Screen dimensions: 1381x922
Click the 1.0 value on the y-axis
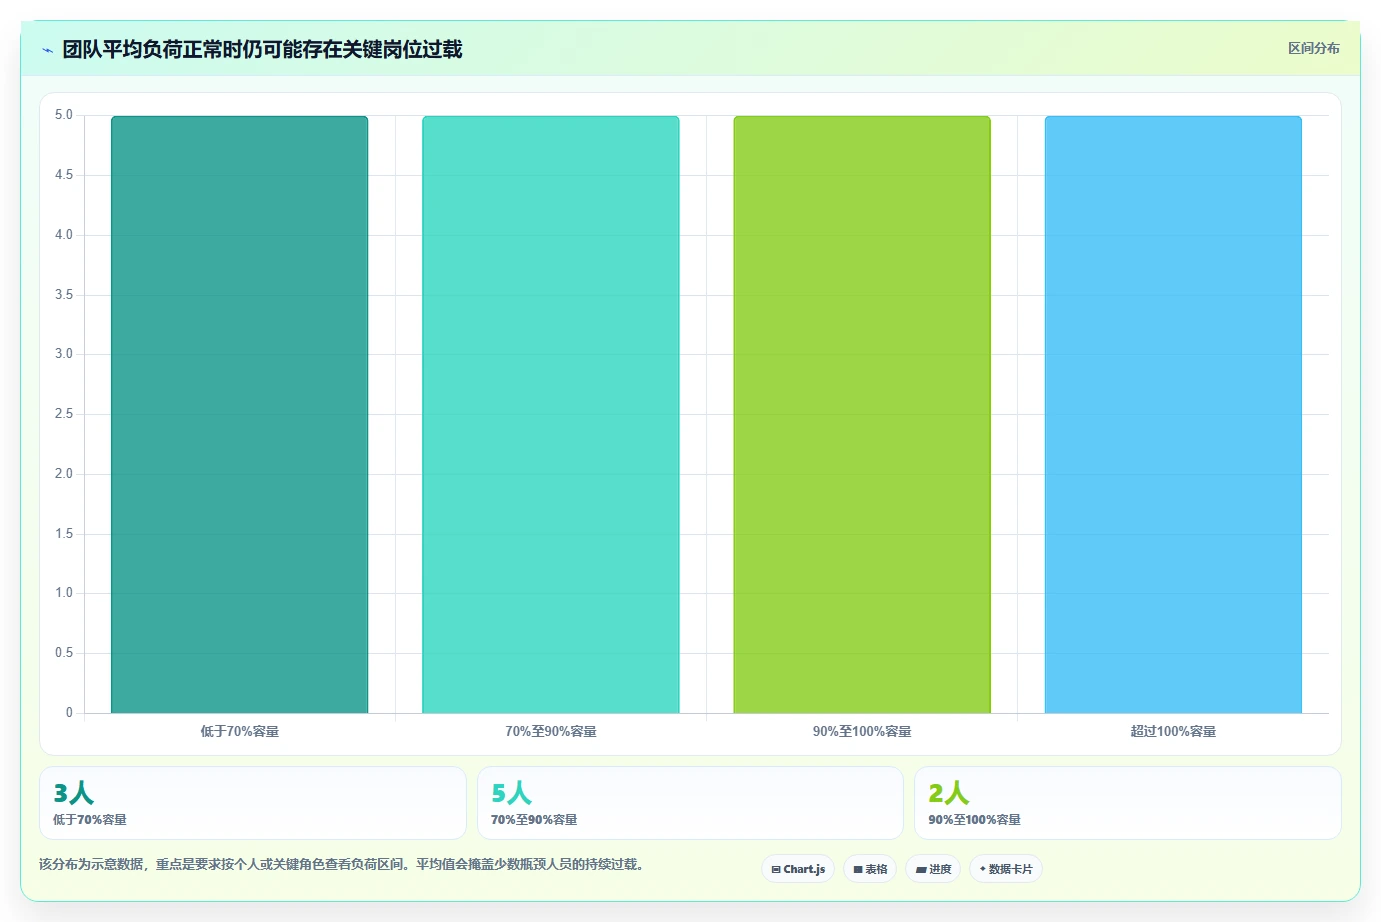[x=64, y=592]
